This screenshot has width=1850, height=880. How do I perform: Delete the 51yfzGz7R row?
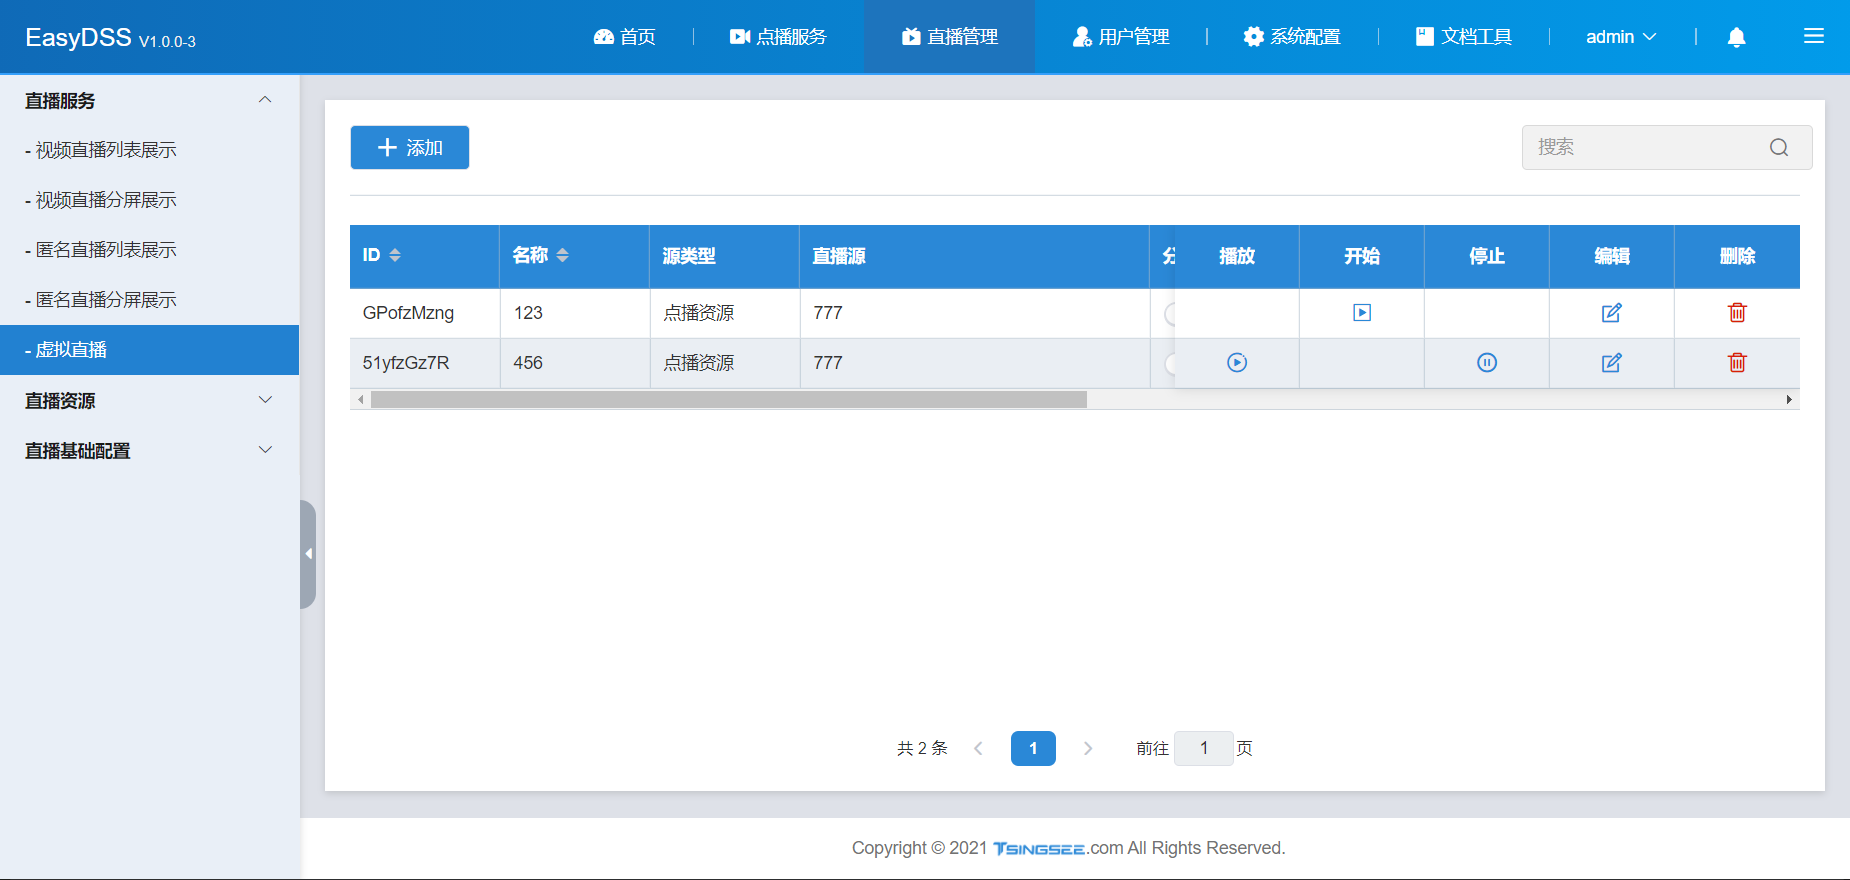coord(1737,363)
